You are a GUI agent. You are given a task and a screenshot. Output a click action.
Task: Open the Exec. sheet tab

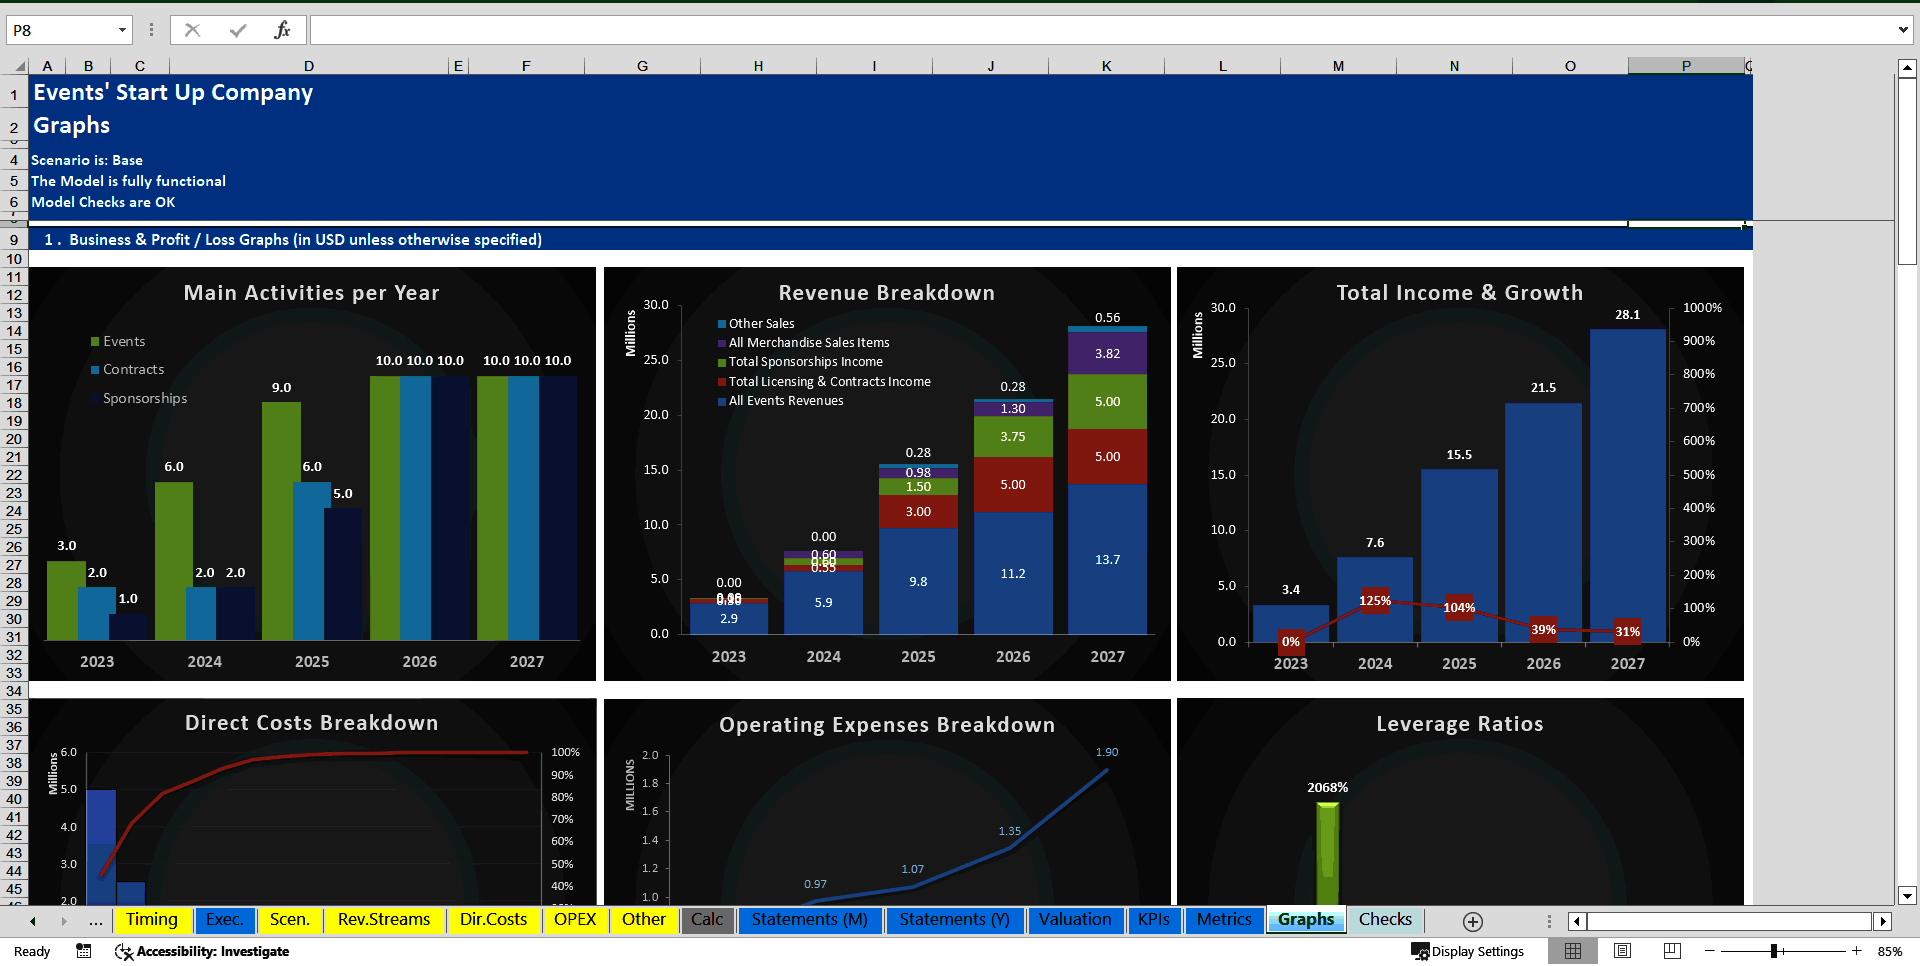(224, 920)
